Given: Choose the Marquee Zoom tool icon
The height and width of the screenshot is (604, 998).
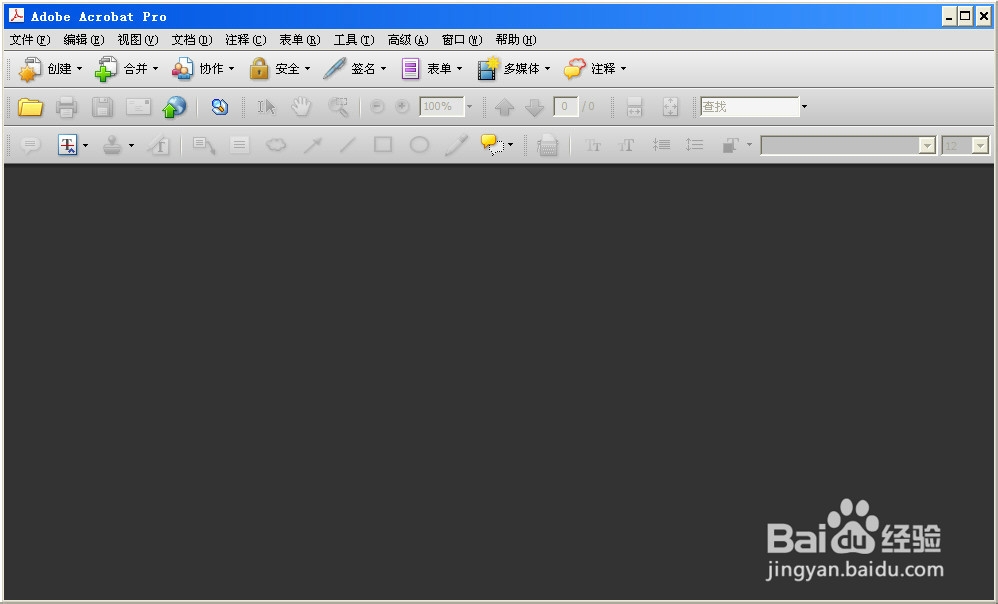Looking at the screenshot, I should click(338, 107).
